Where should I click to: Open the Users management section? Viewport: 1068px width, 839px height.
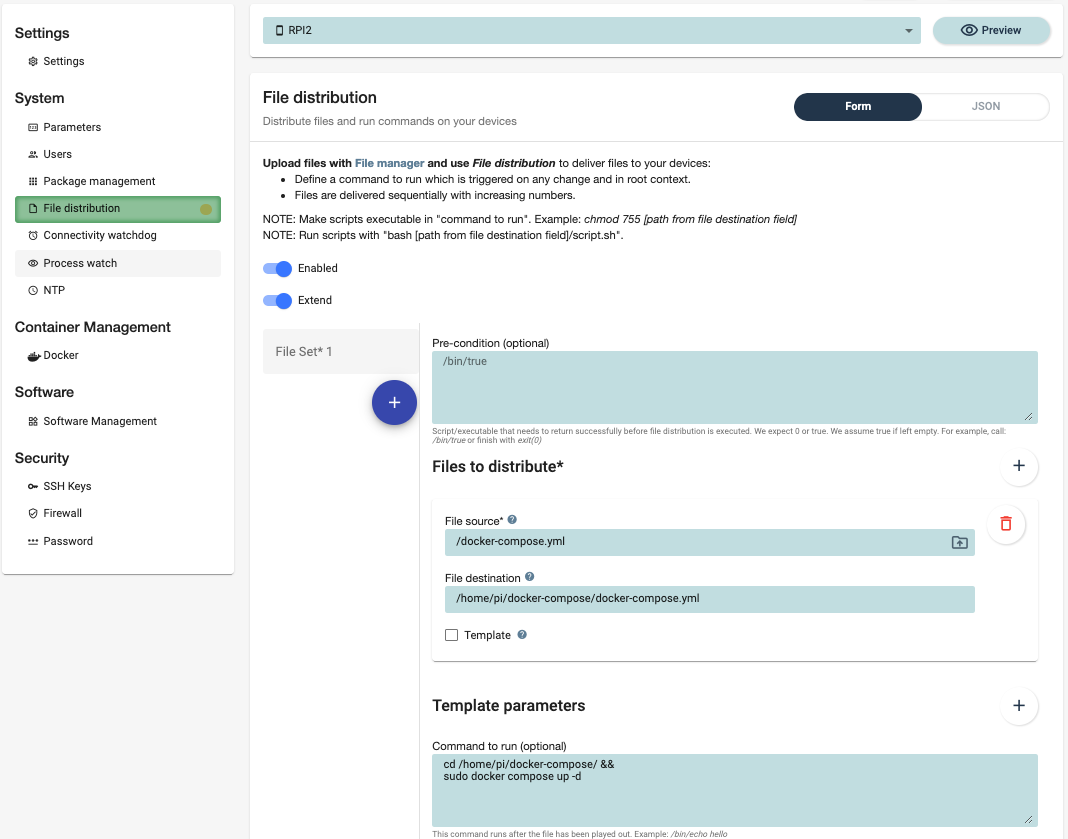56,154
